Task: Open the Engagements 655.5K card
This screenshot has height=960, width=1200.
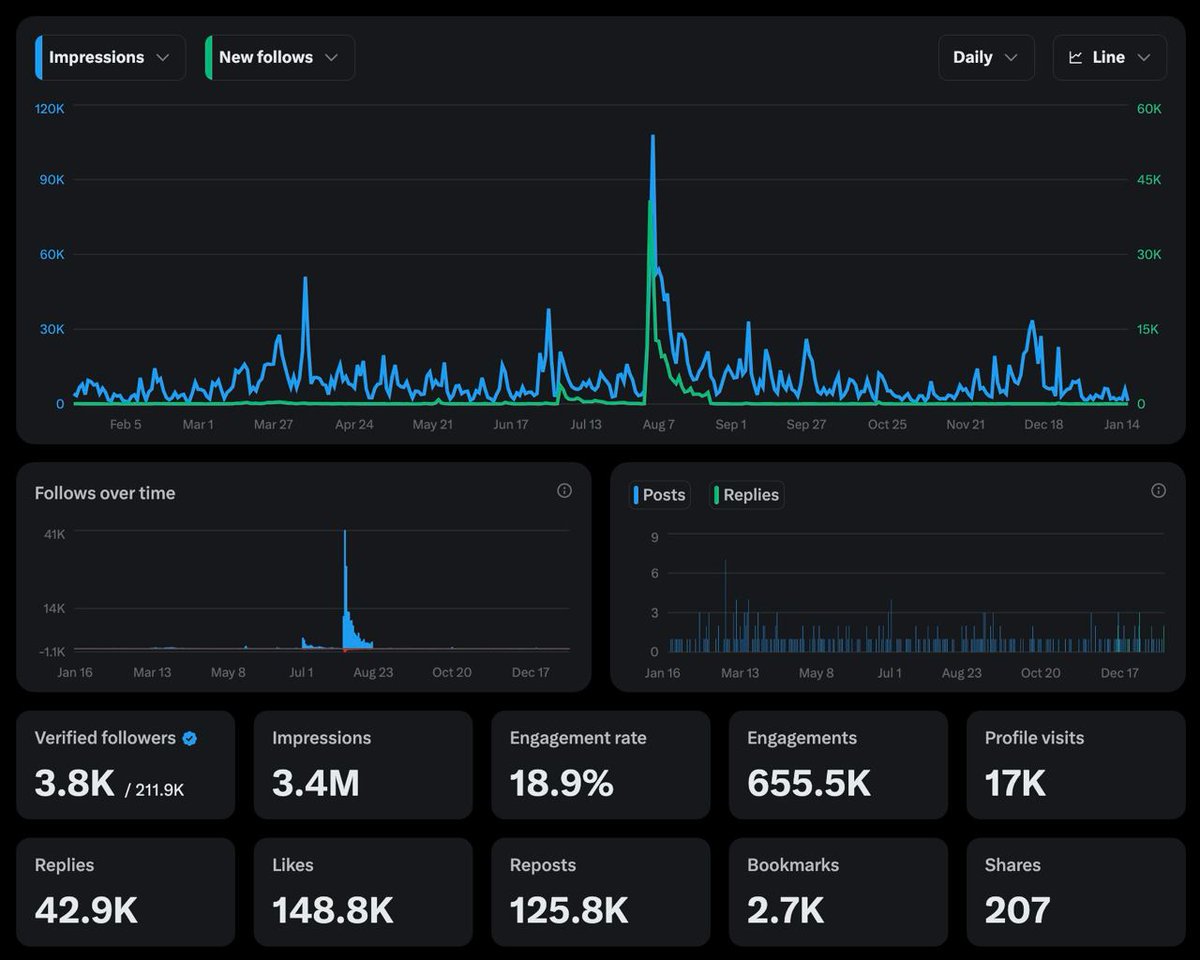Action: click(838, 765)
